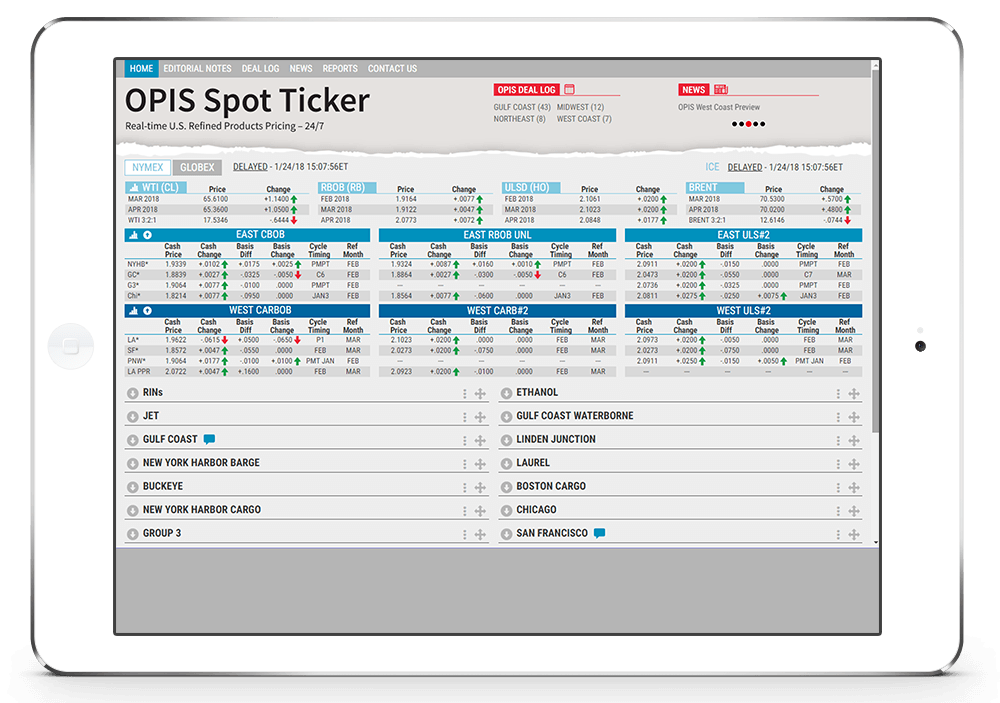Expand the LINDEN JUNCTION panel
Image resolution: width=1000 pixels, height=703 pixels.
[506, 439]
